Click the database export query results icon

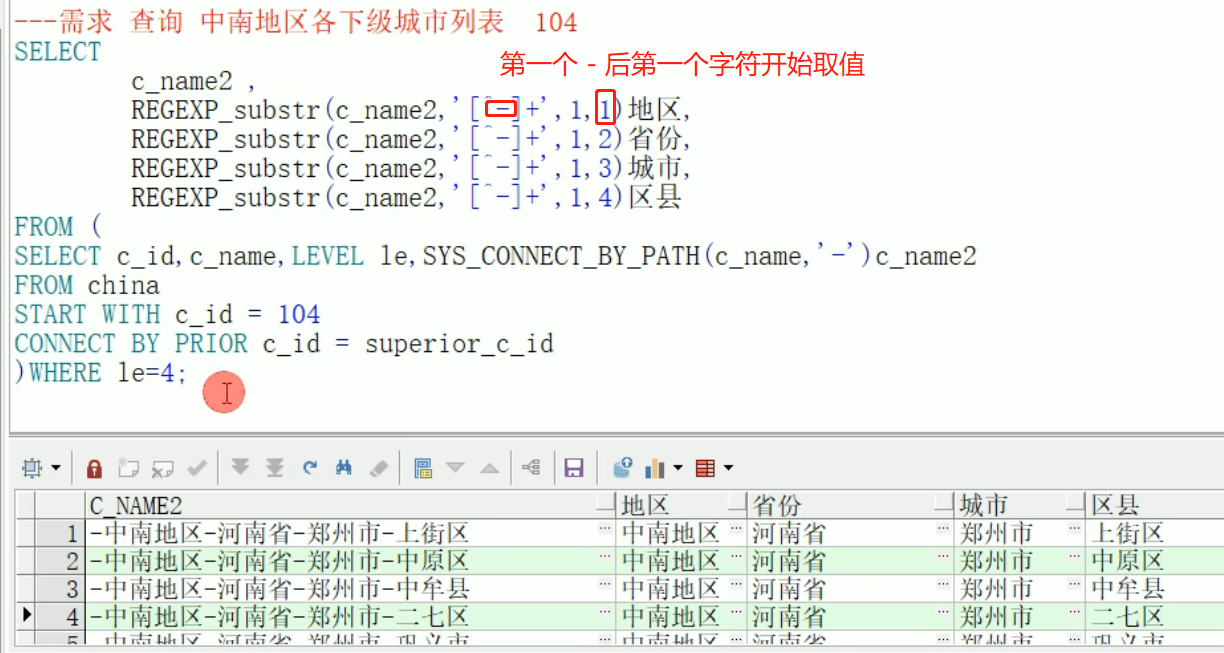(622, 467)
